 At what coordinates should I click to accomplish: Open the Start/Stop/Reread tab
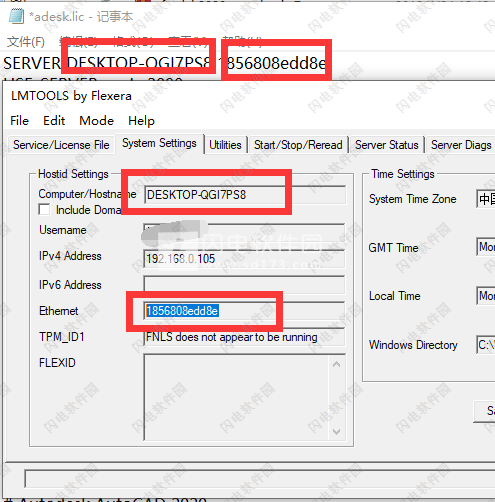(298, 145)
